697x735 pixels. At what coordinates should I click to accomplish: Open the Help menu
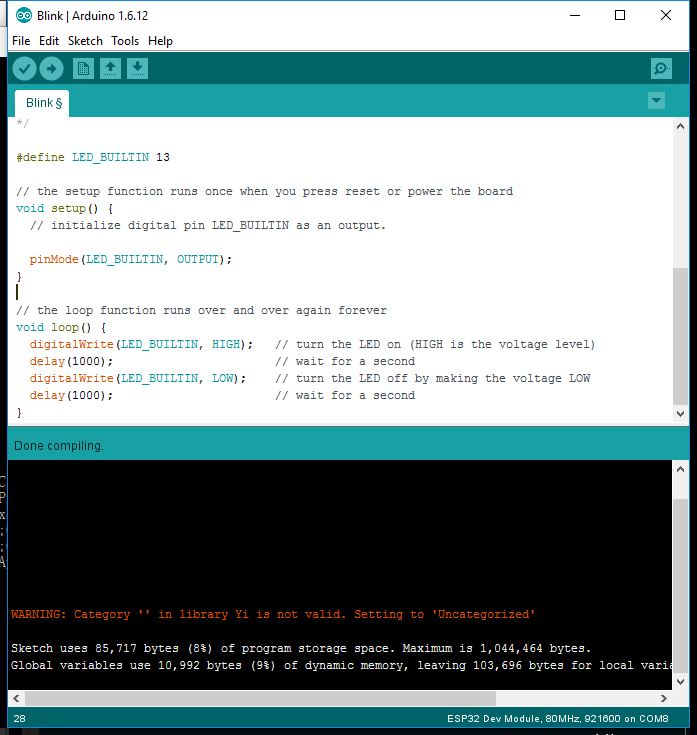[x=160, y=41]
